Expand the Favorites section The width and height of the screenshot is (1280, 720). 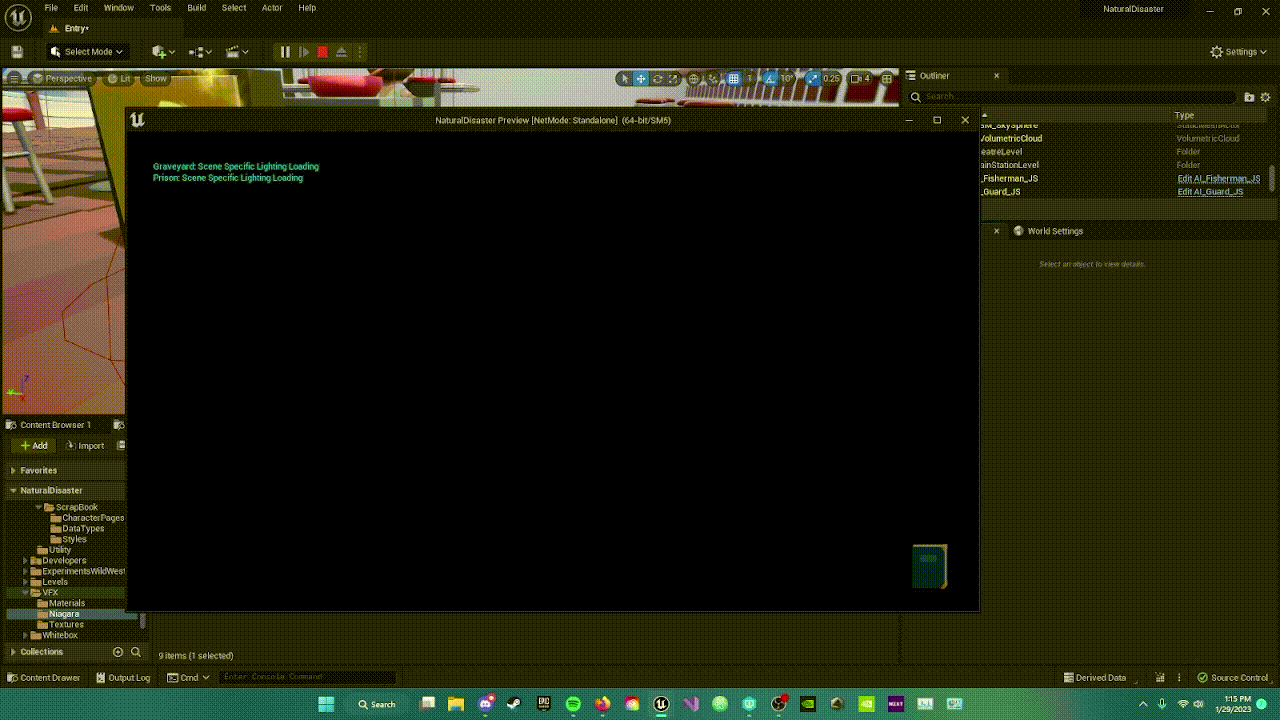(13, 471)
